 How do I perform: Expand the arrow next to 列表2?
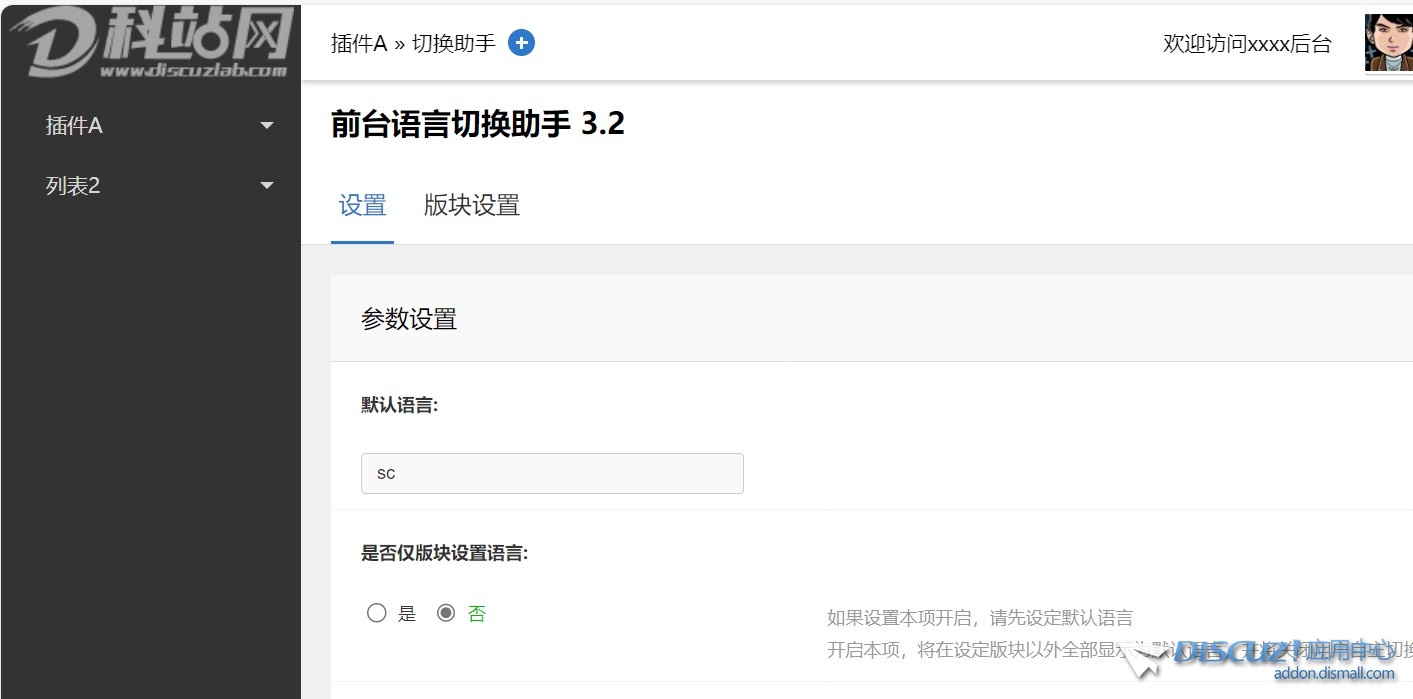266,186
